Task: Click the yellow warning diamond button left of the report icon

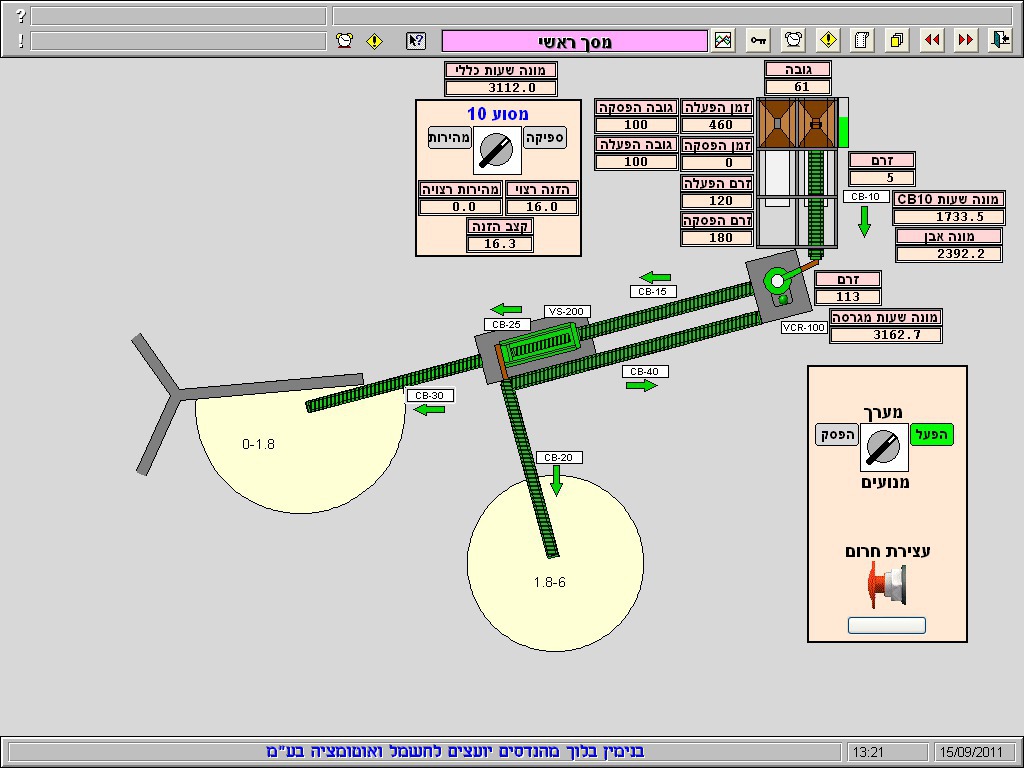Action: 828,40
